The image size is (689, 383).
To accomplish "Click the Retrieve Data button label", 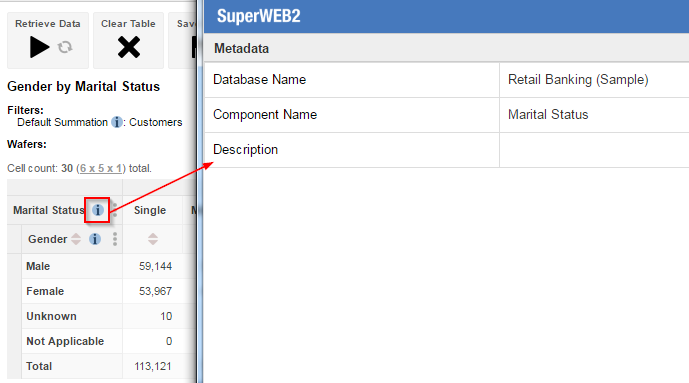I will [x=48, y=24].
